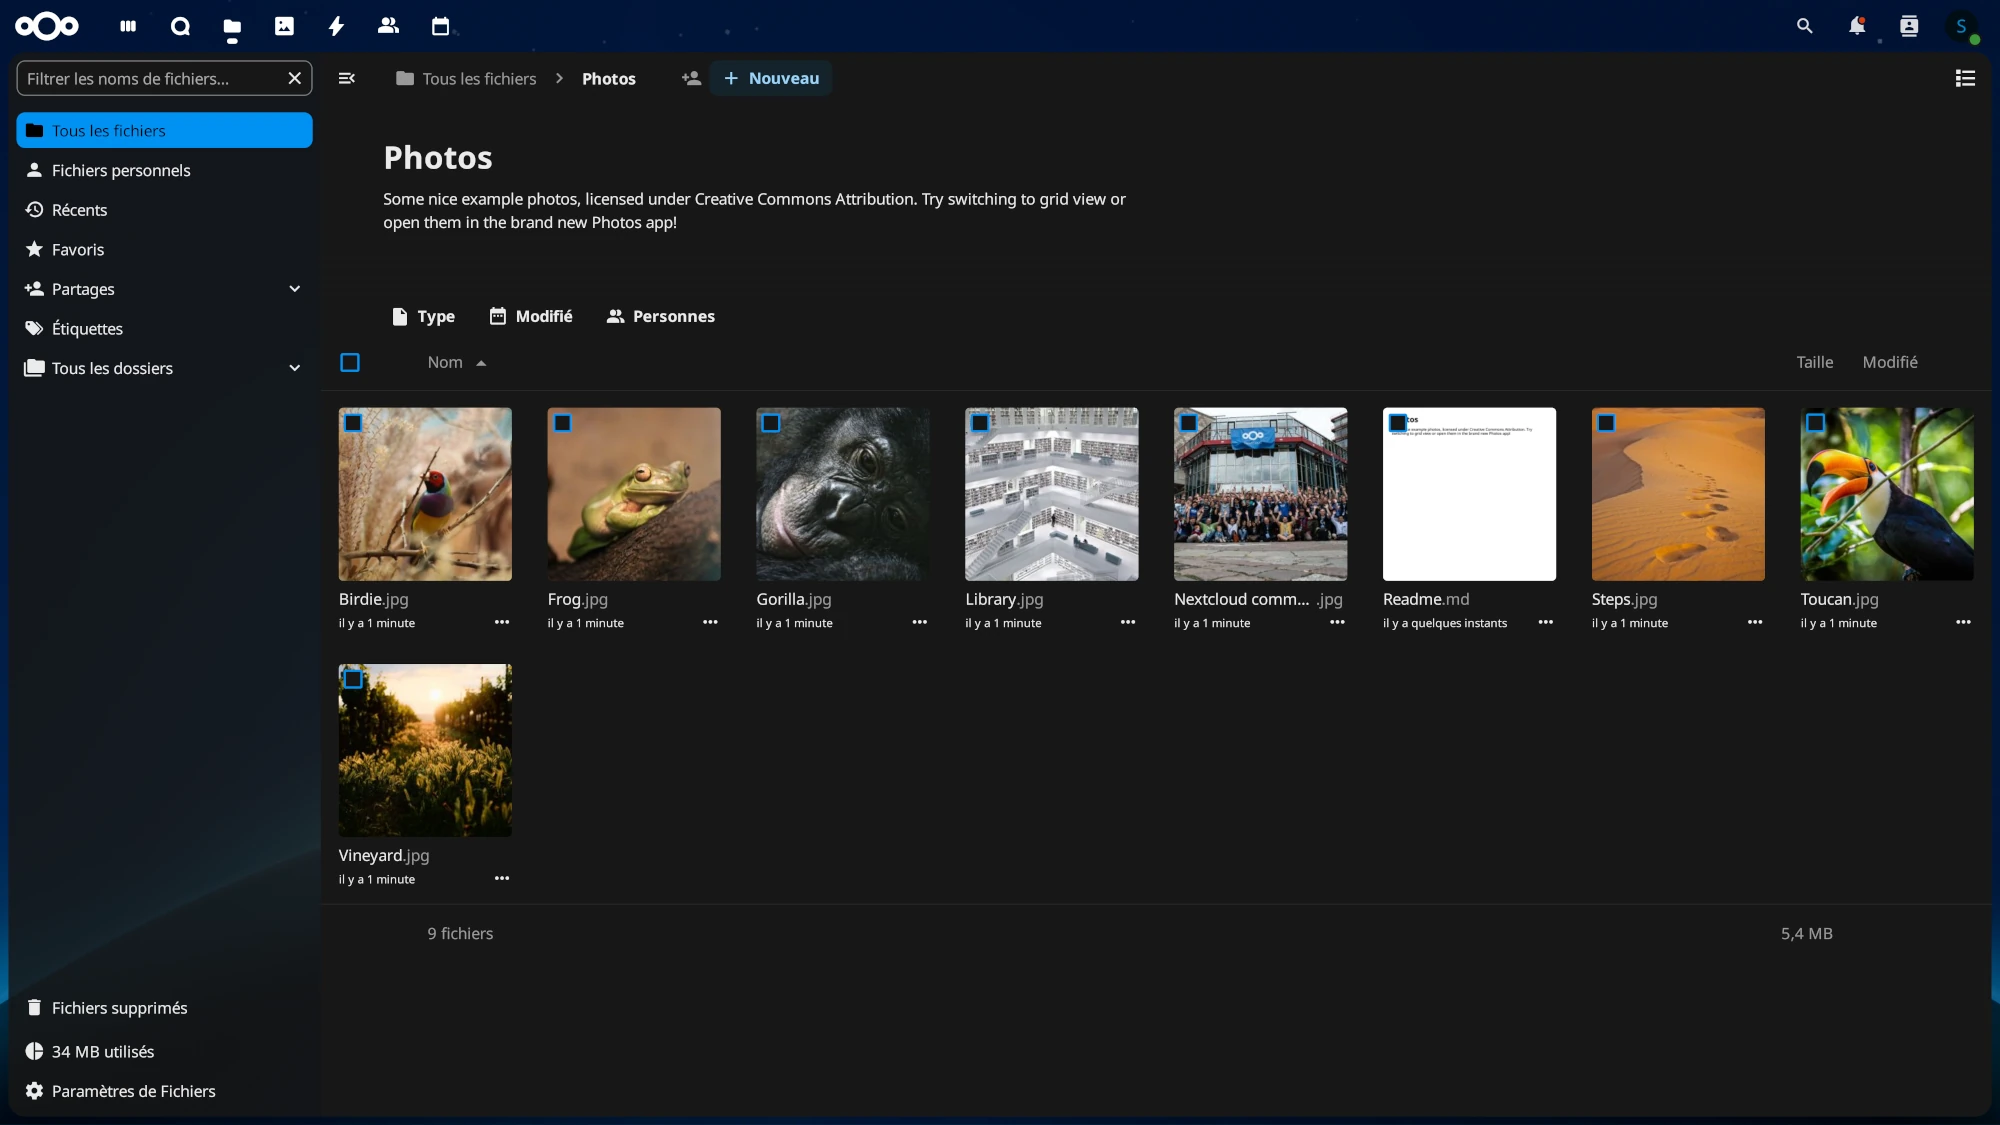Open Récents view
2000x1125 pixels.
pyautogui.click(x=164, y=210)
